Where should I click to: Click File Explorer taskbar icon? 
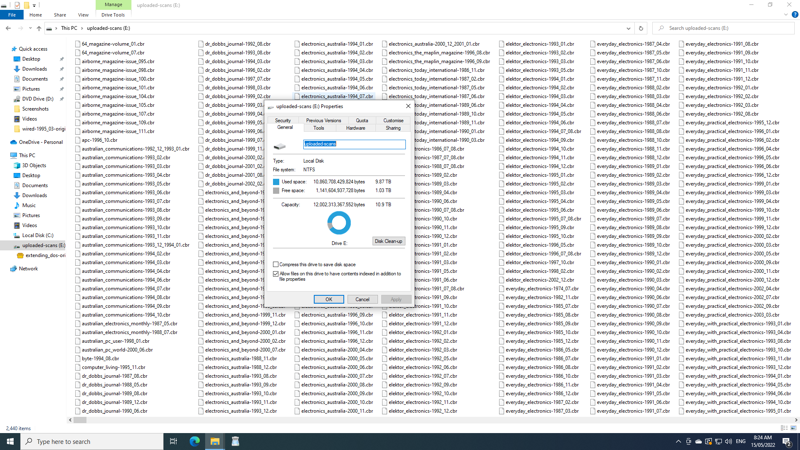tap(215, 441)
